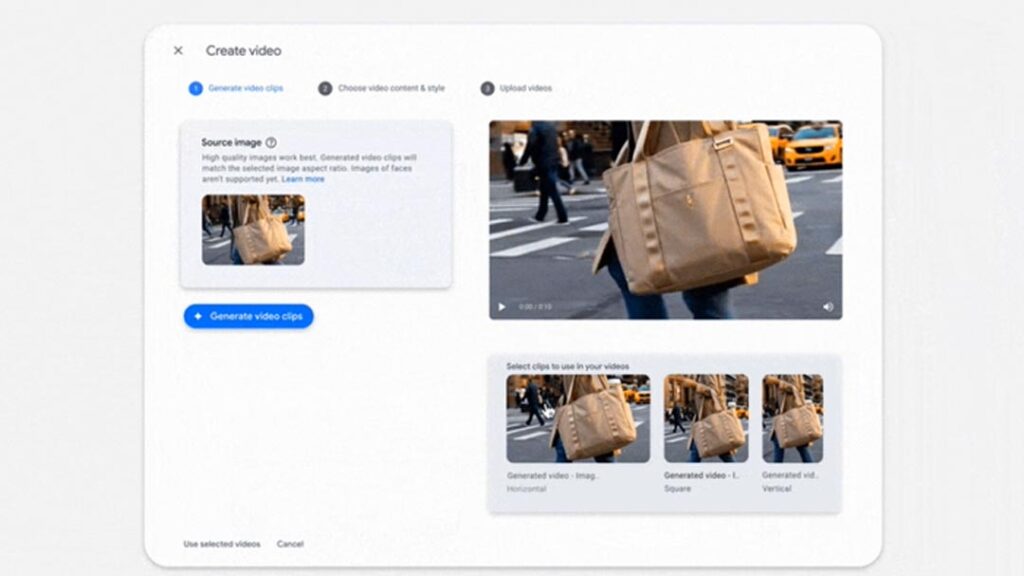
Task: Switch to the 'Upload videos' step
Action: pos(525,88)
